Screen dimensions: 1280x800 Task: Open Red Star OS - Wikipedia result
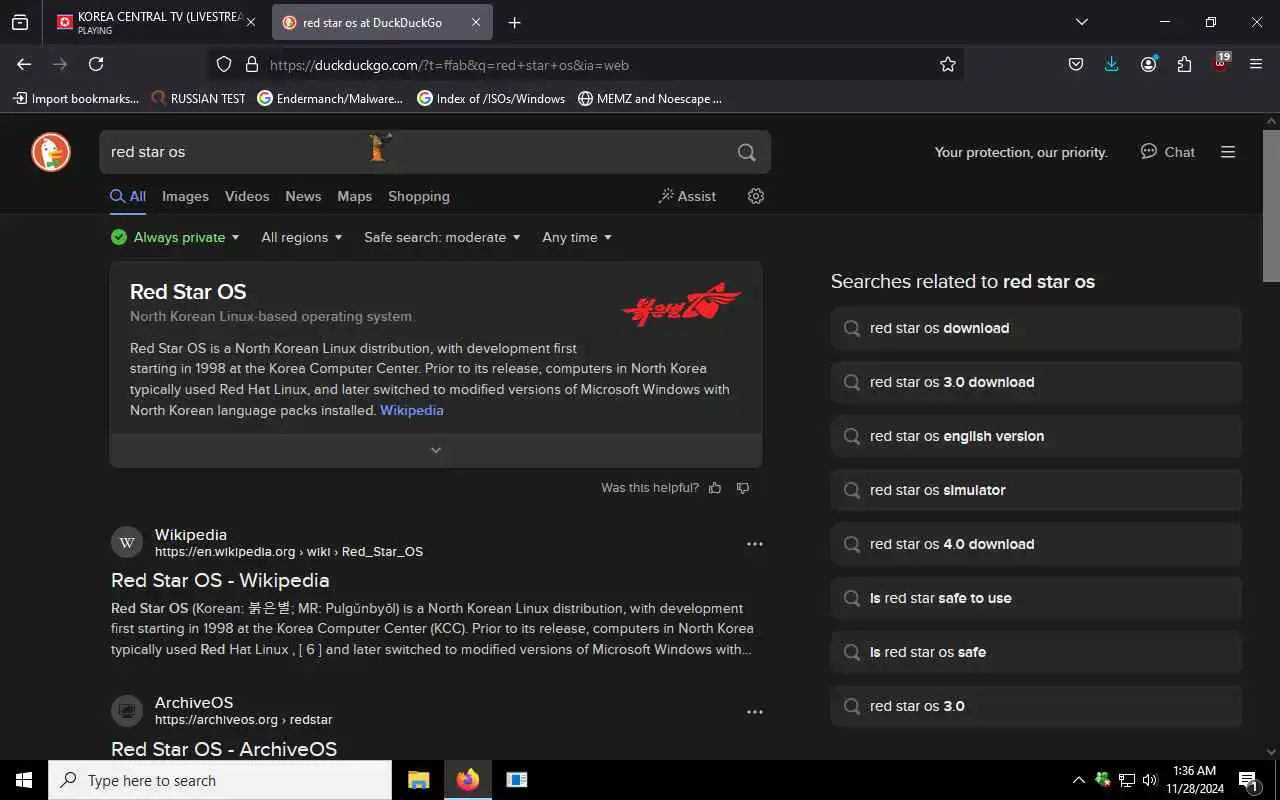coord(220,580)
